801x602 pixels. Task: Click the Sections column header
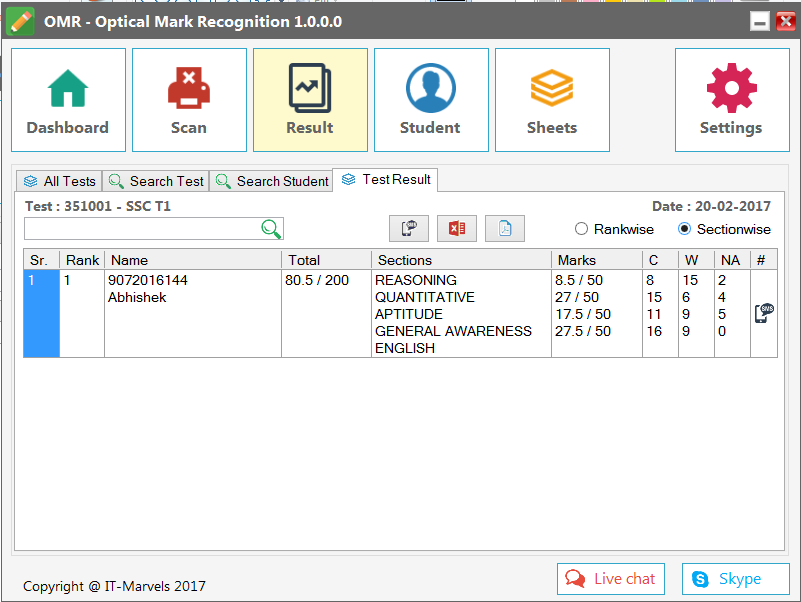coord(461,260)
